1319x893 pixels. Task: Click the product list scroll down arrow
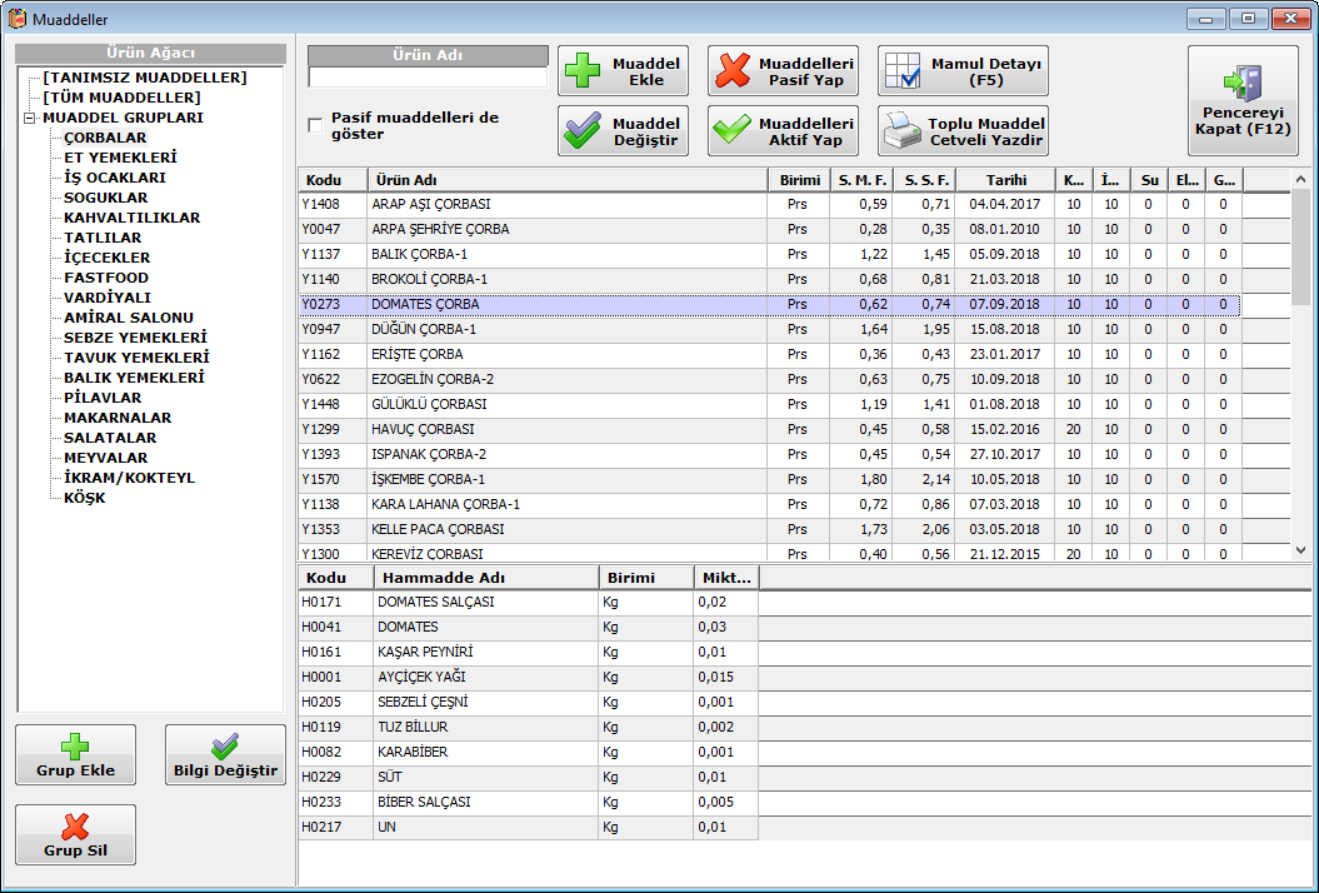pyautogui.click(x=1300, y=549)
